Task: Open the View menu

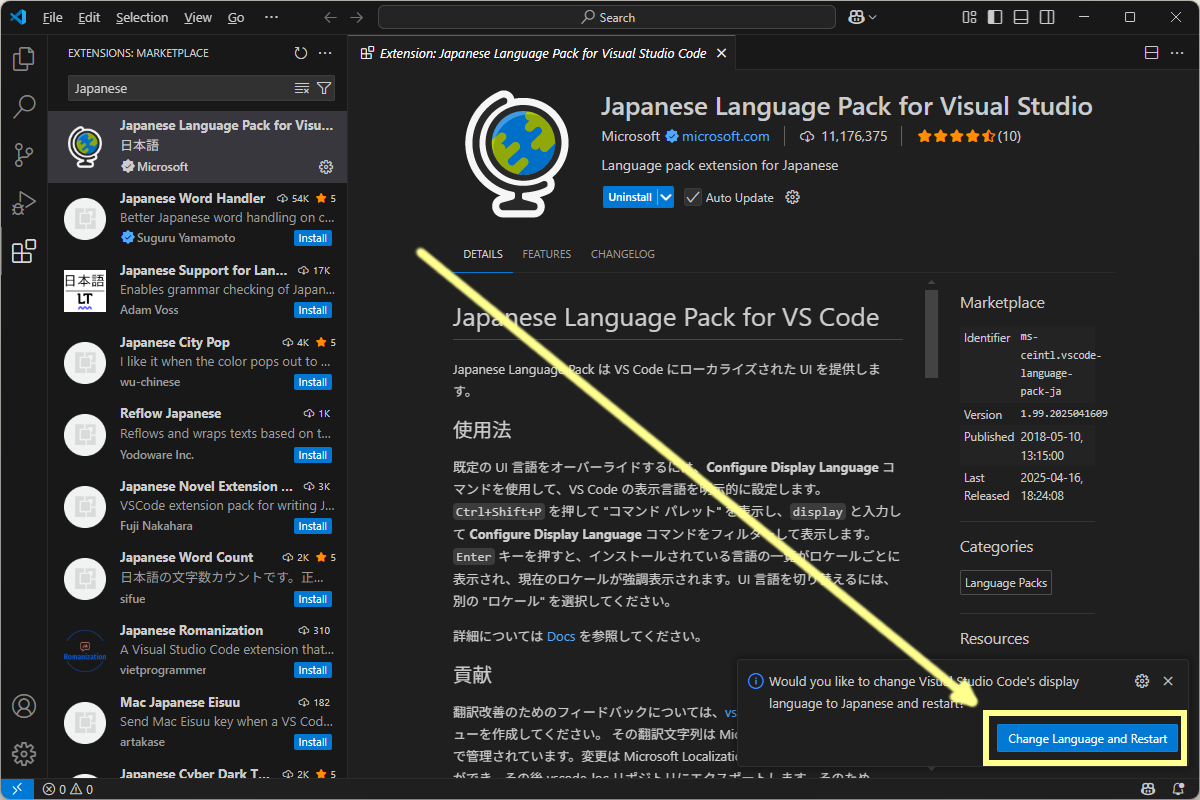Action: 197,17
